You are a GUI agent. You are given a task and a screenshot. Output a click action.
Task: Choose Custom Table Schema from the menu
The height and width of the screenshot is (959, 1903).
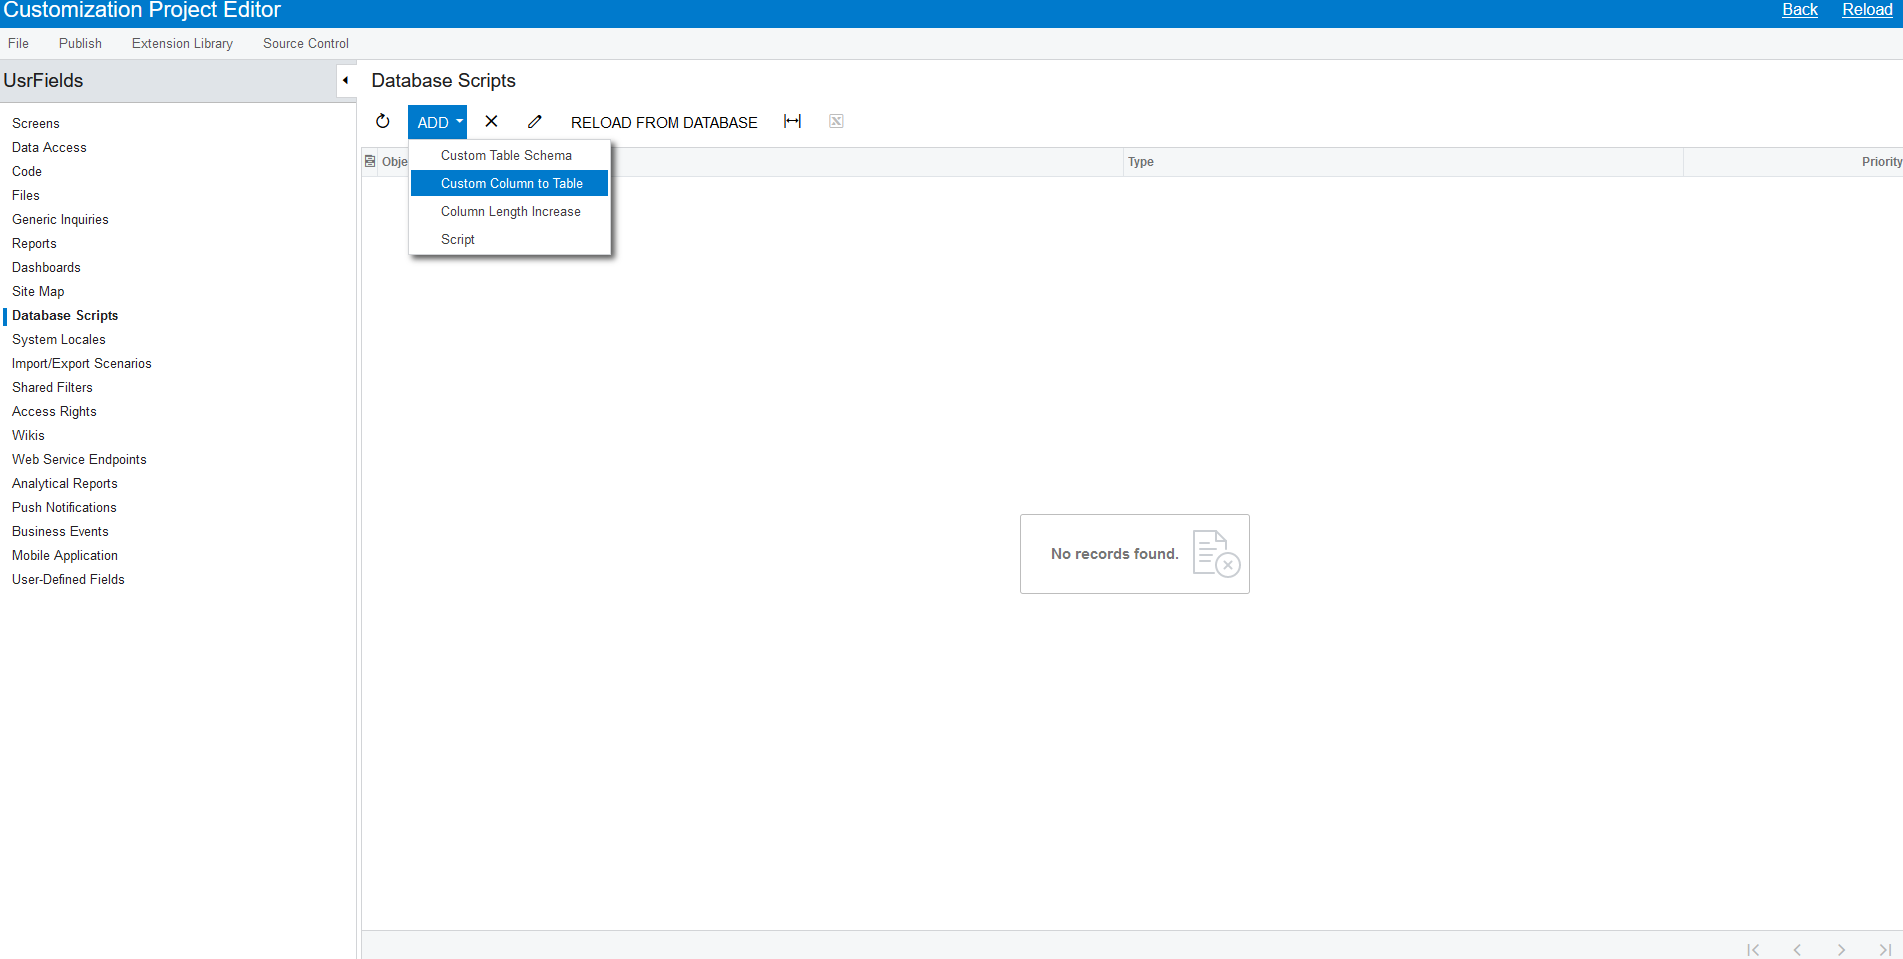506,155
